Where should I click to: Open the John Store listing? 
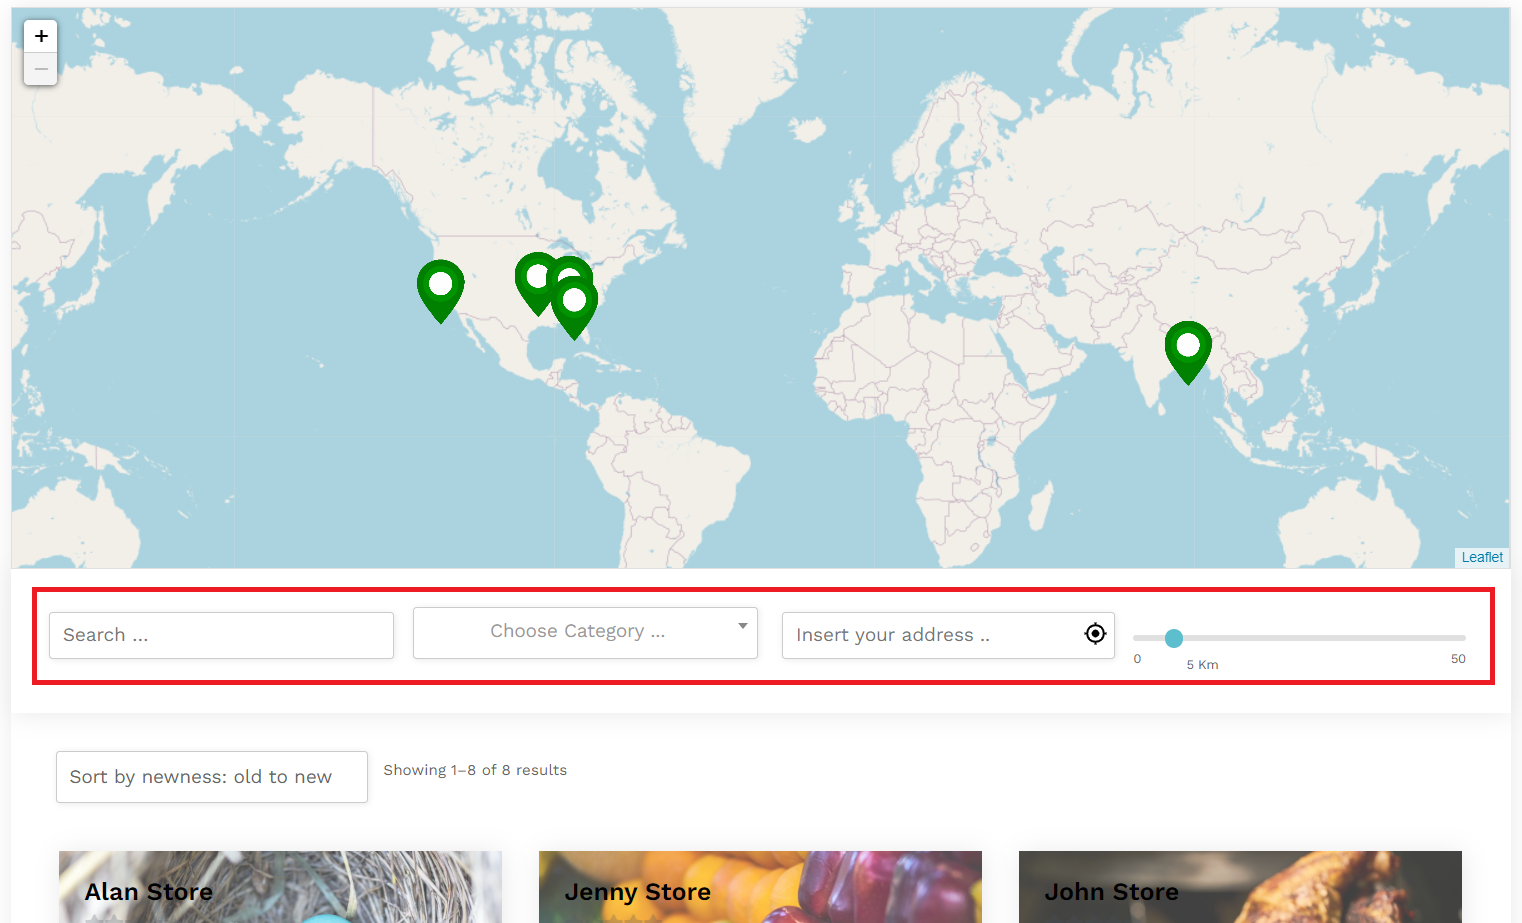tap(1111, 891)
